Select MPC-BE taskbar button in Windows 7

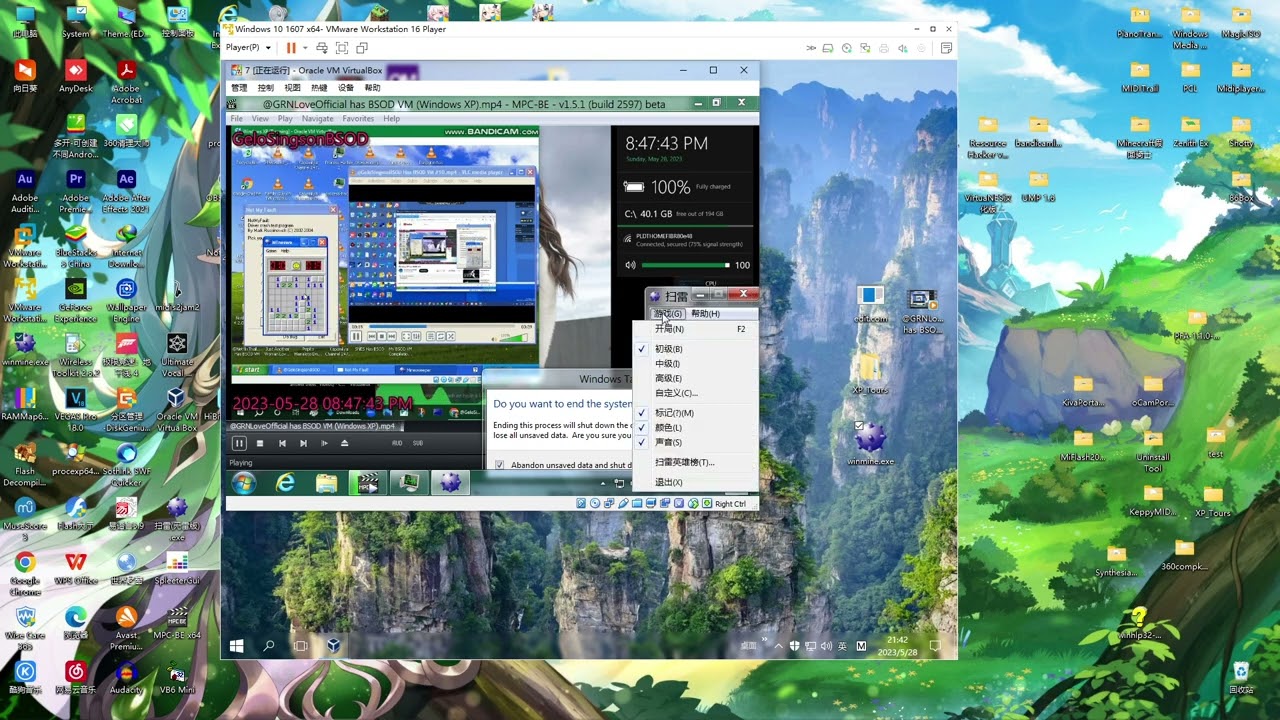[368, 483]
